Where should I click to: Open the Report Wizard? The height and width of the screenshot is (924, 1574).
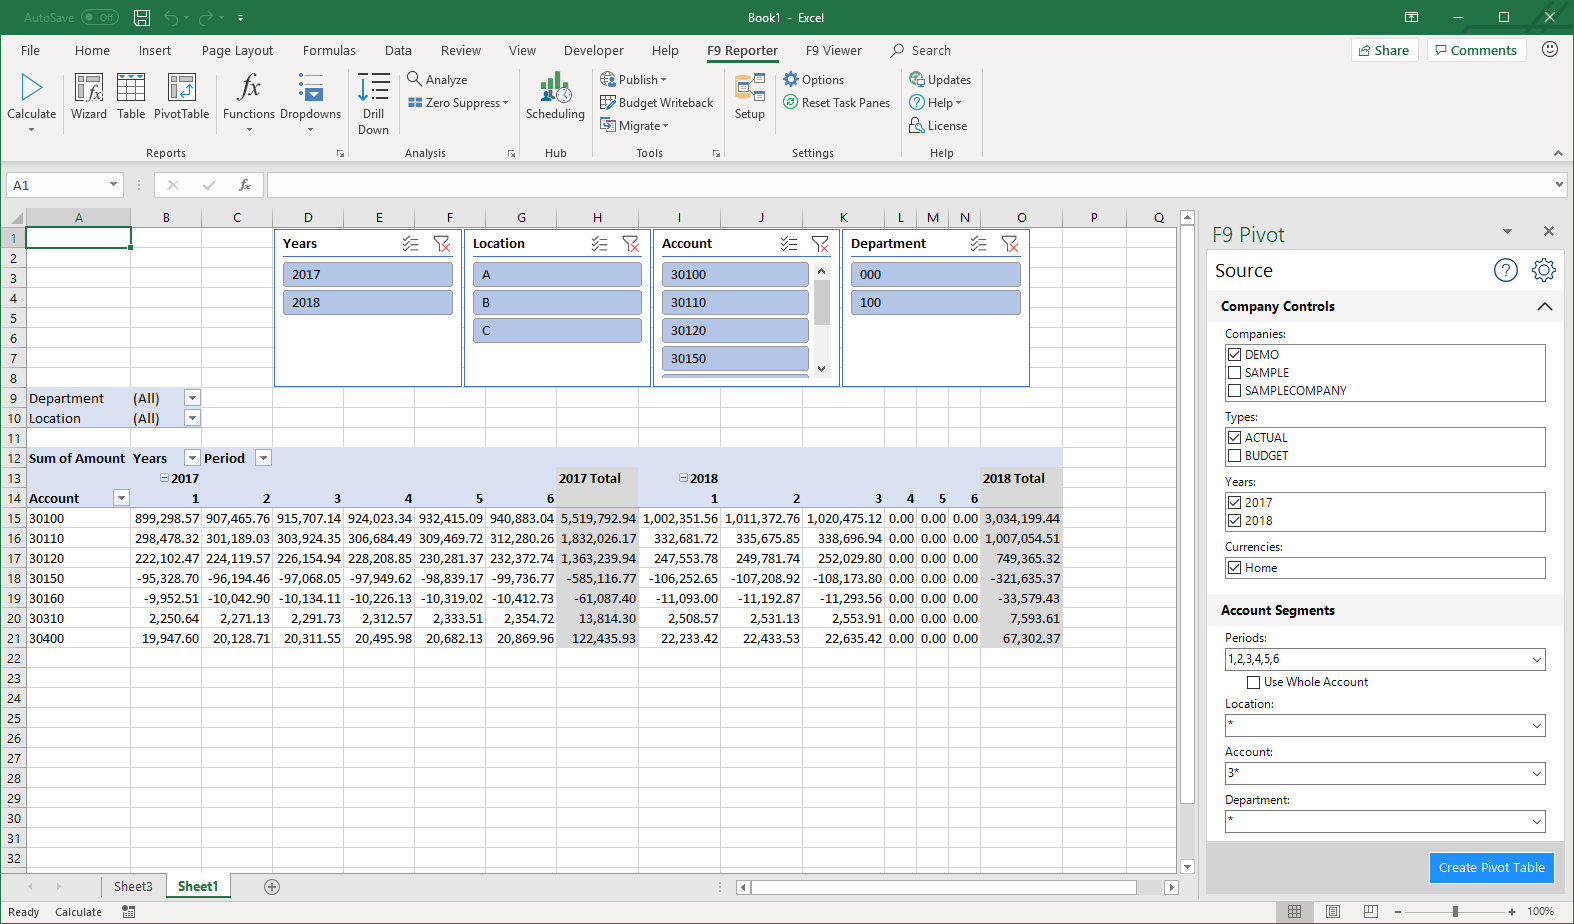coord(89,96)
